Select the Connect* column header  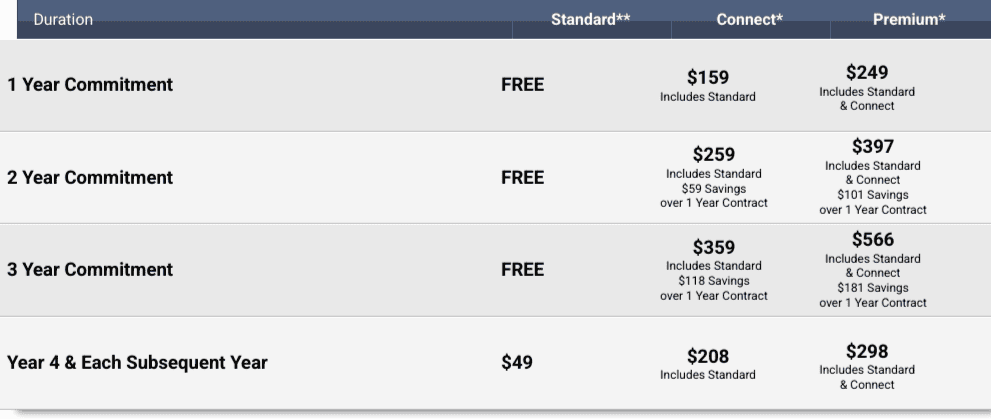pos(749,20)
